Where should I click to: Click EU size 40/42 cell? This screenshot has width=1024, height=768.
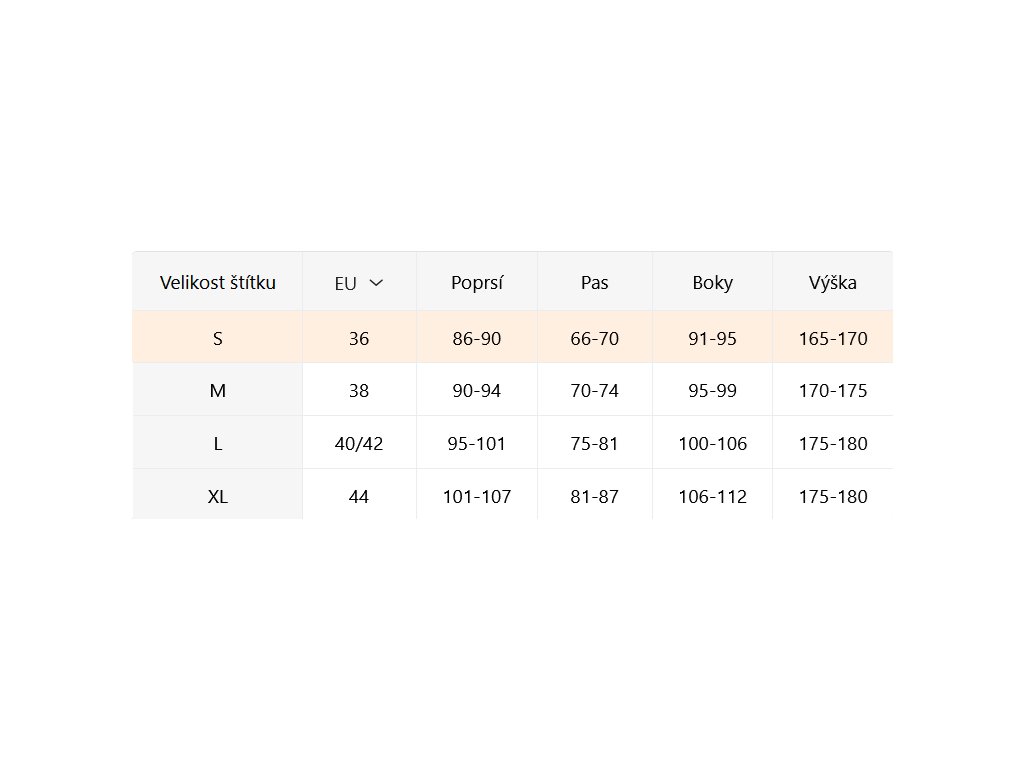click(359, 443)
